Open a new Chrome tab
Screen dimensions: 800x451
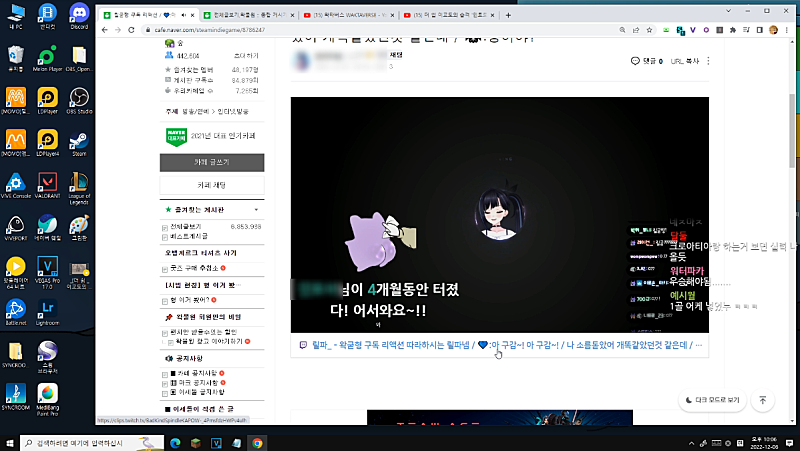(x=508, y=15)
